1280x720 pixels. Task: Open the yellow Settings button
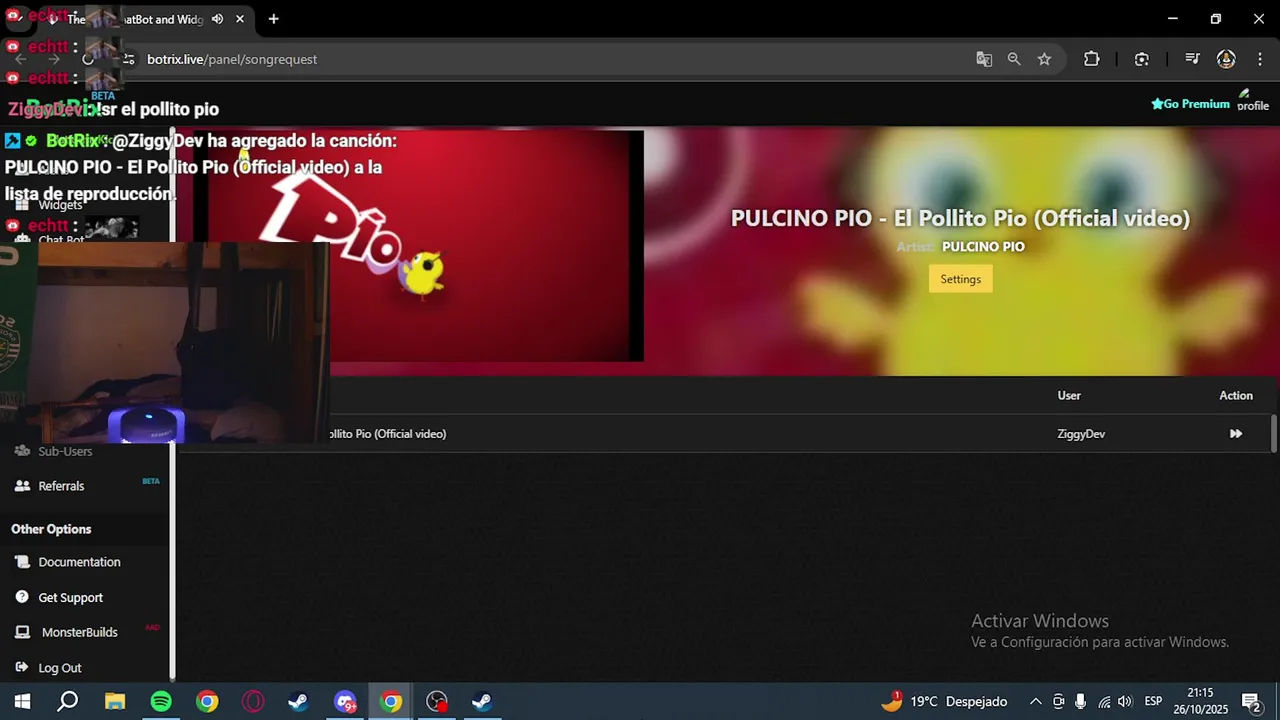click(960, 279)
